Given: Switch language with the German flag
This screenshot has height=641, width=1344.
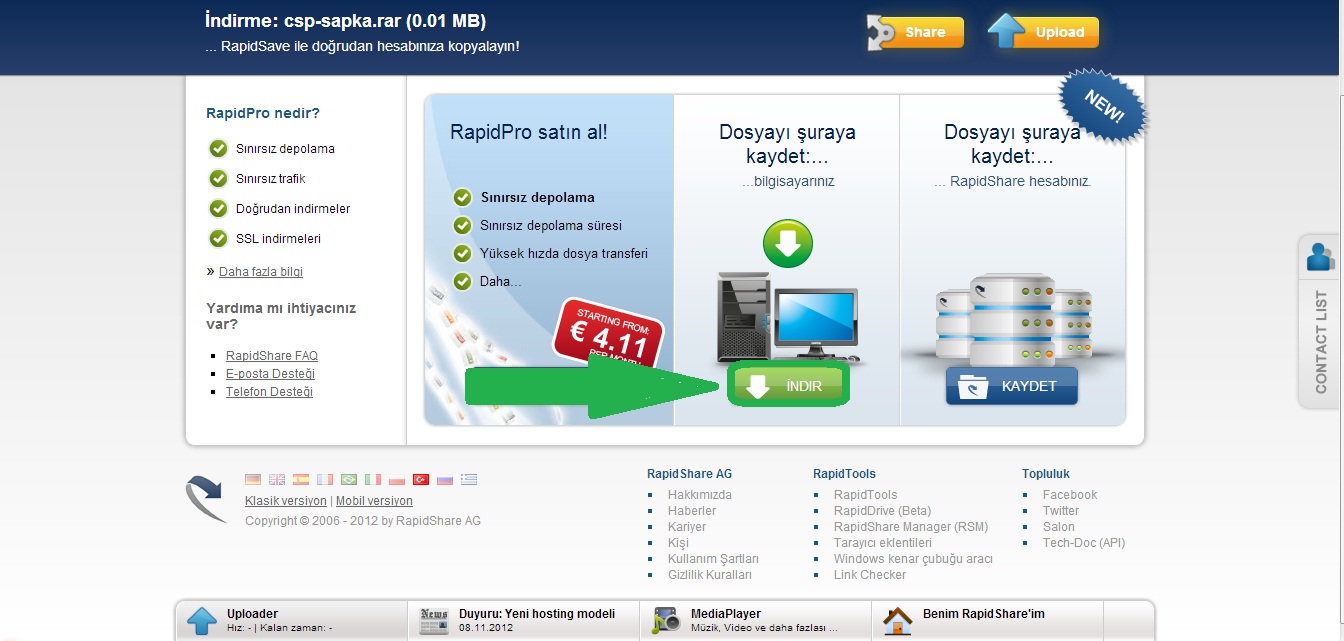Looking at the screenshot, I should pyautogui.click(x=253, y=480).
